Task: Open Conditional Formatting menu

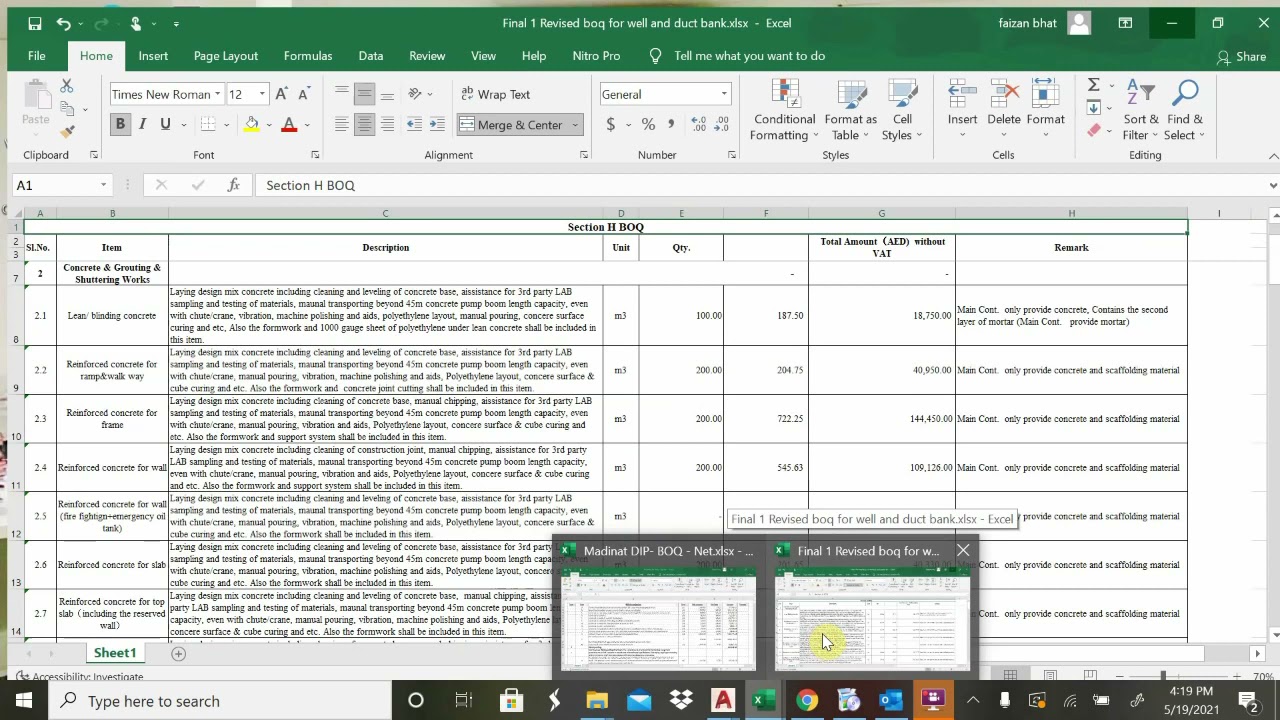Action: tap(785, 110)
